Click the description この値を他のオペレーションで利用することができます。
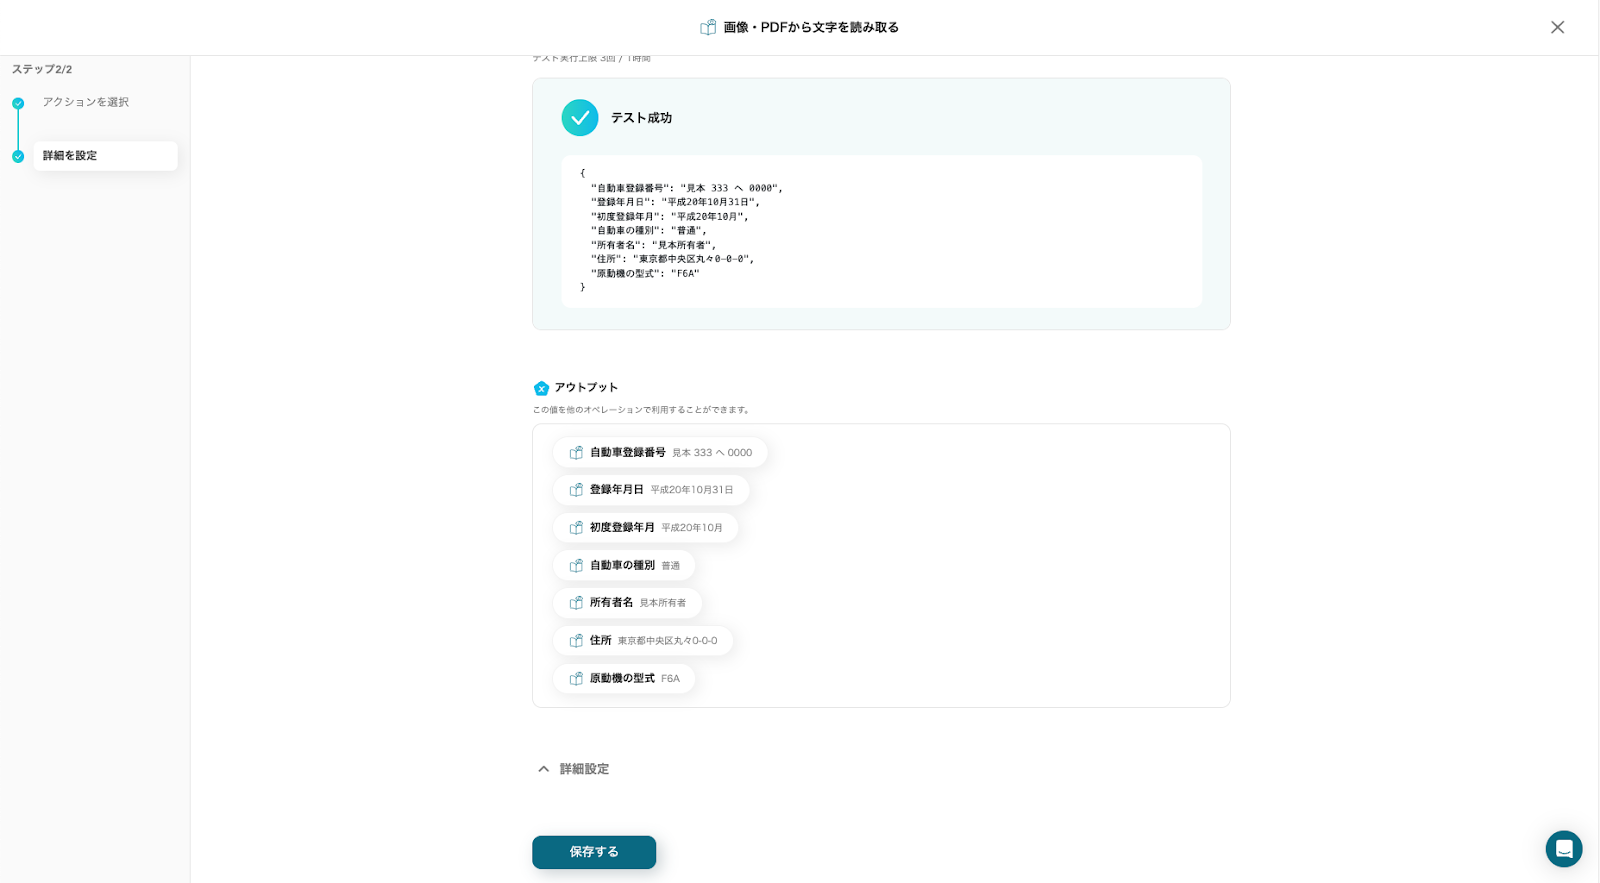The height and width of the screenshot is (883, 1600). tap(642, 410)
